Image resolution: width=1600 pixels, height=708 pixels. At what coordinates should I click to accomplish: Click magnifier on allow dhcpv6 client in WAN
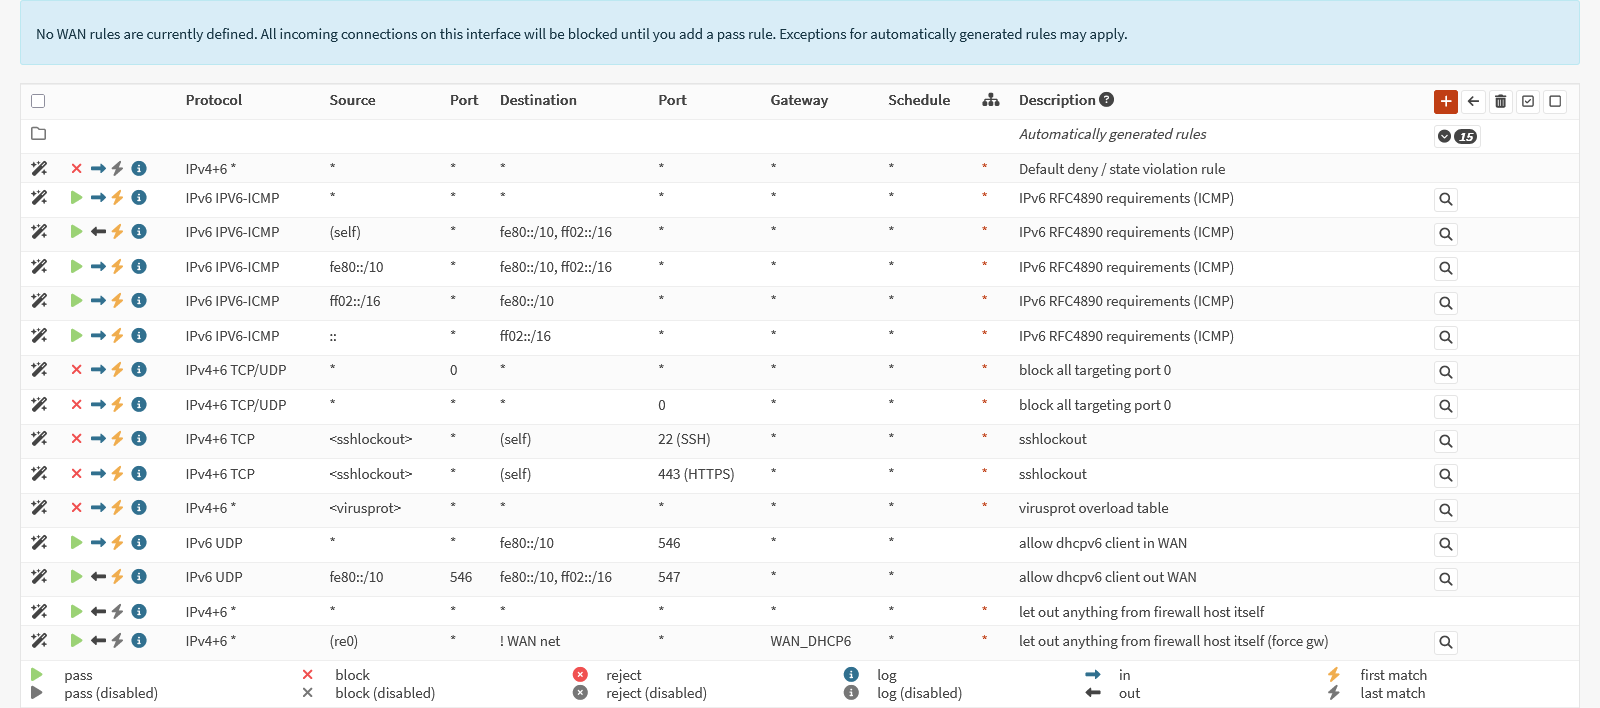(x=1445, y=545)
